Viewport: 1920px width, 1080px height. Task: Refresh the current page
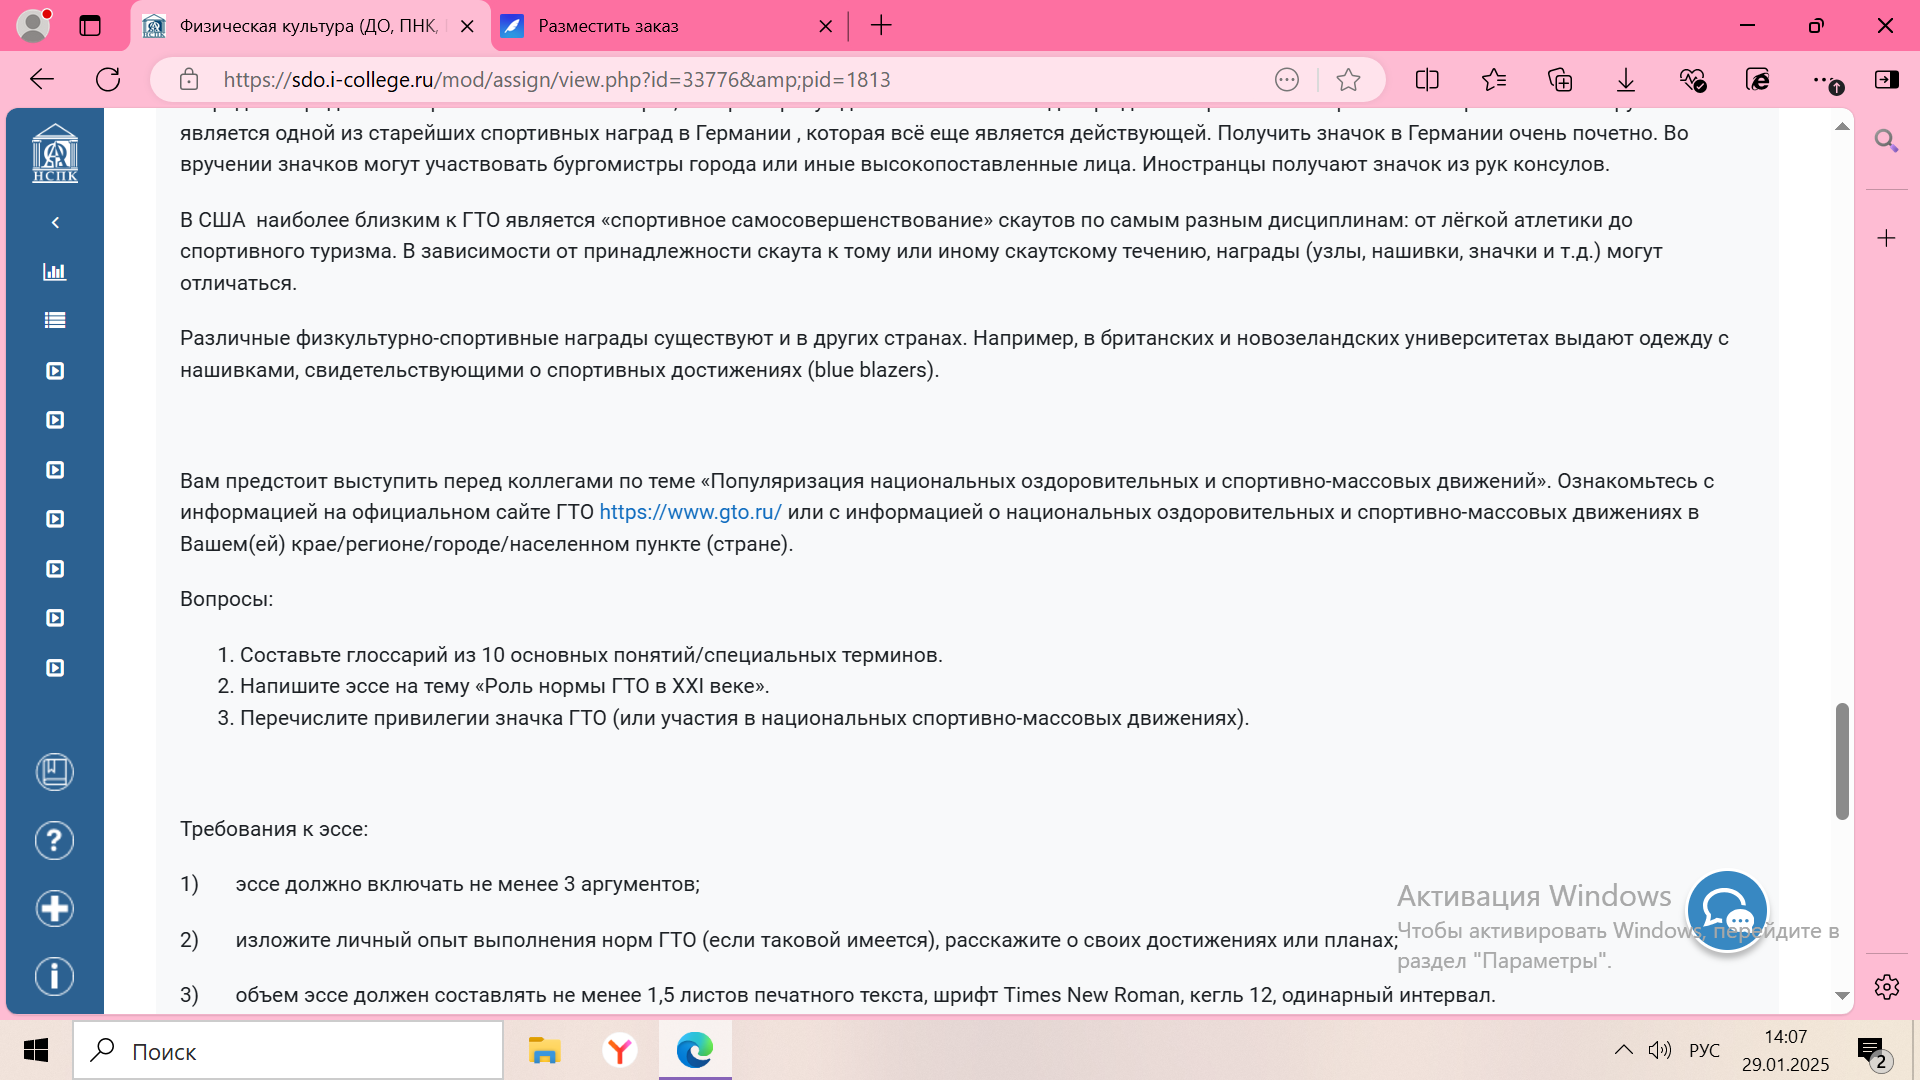[108, 80]
